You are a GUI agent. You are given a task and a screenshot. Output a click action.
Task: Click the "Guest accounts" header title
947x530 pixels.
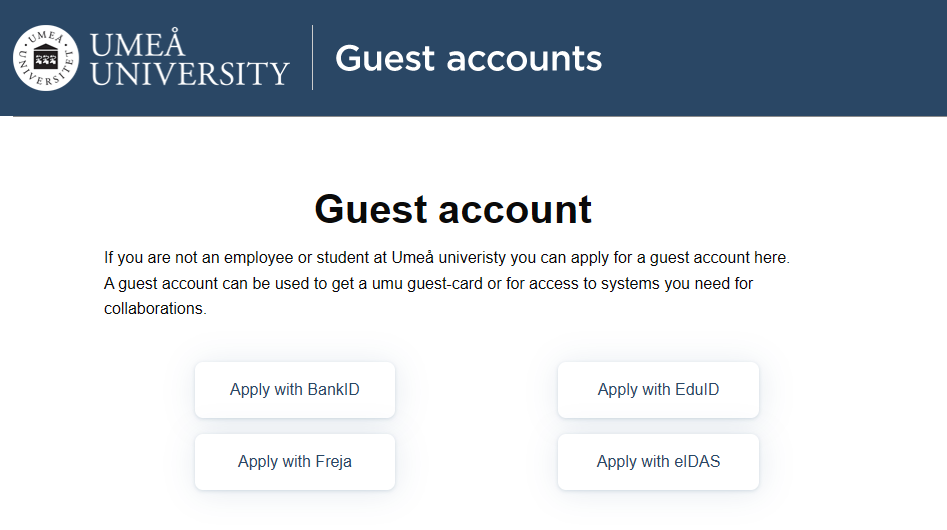468,59
